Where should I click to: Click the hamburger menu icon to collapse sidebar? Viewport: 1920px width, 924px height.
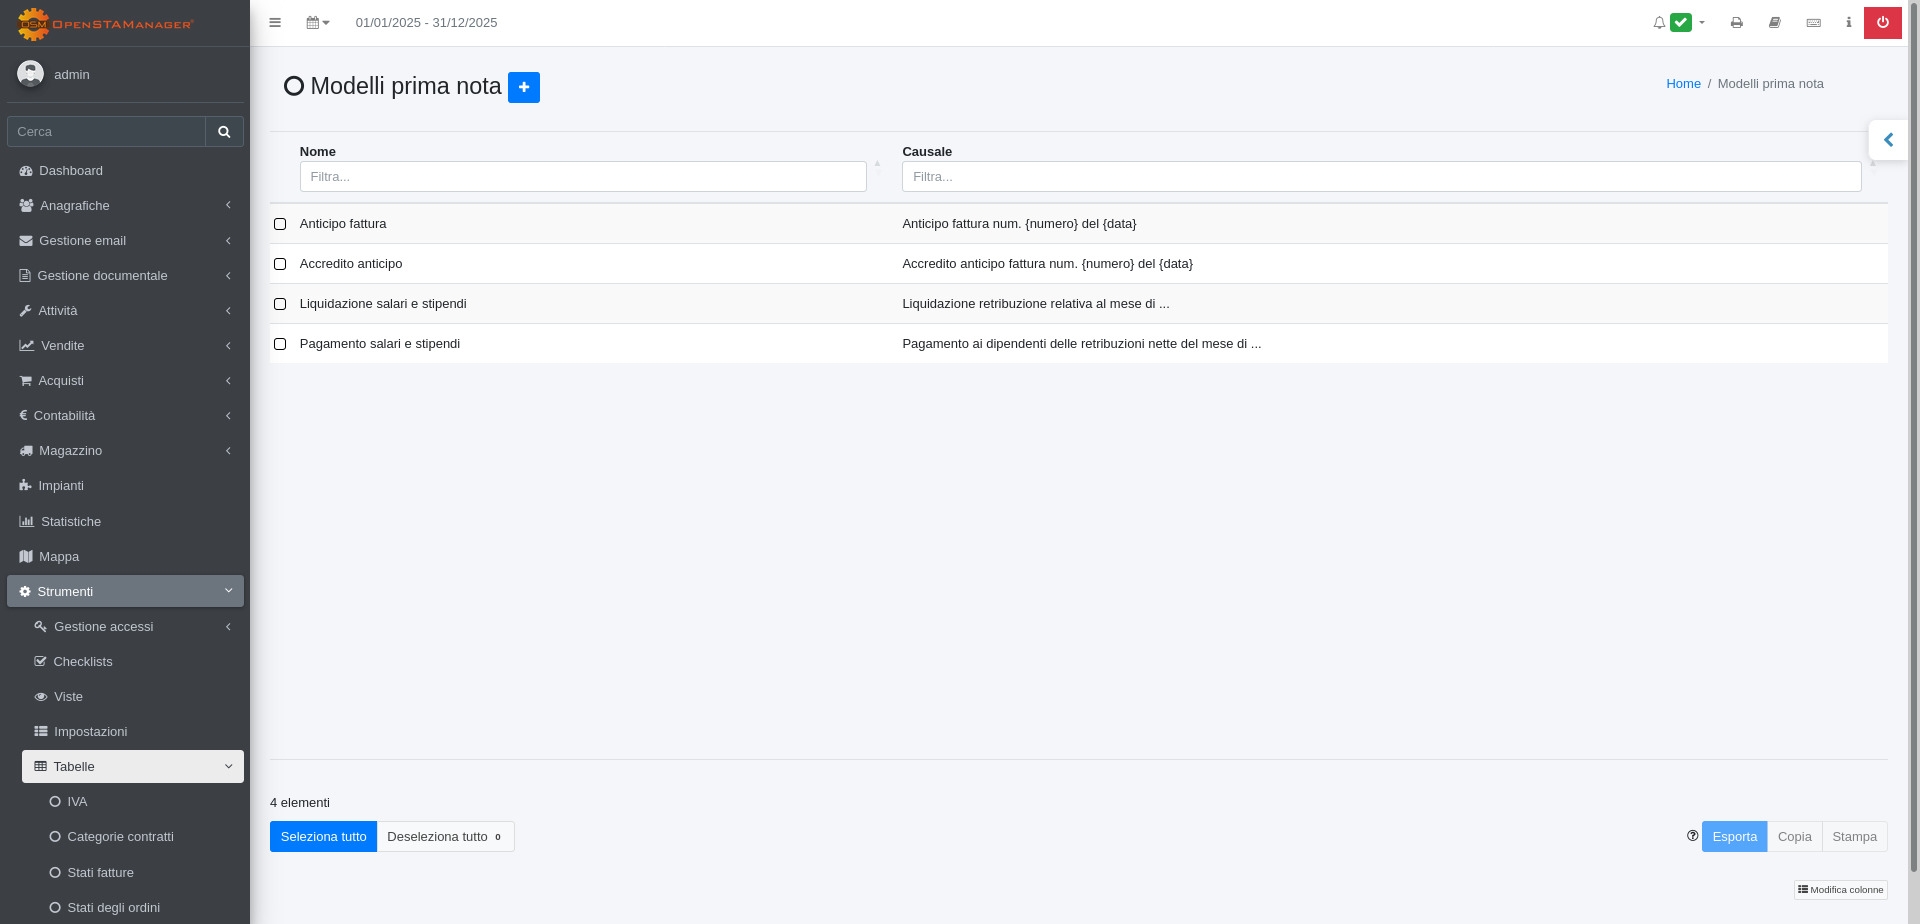tap(275, 23)
